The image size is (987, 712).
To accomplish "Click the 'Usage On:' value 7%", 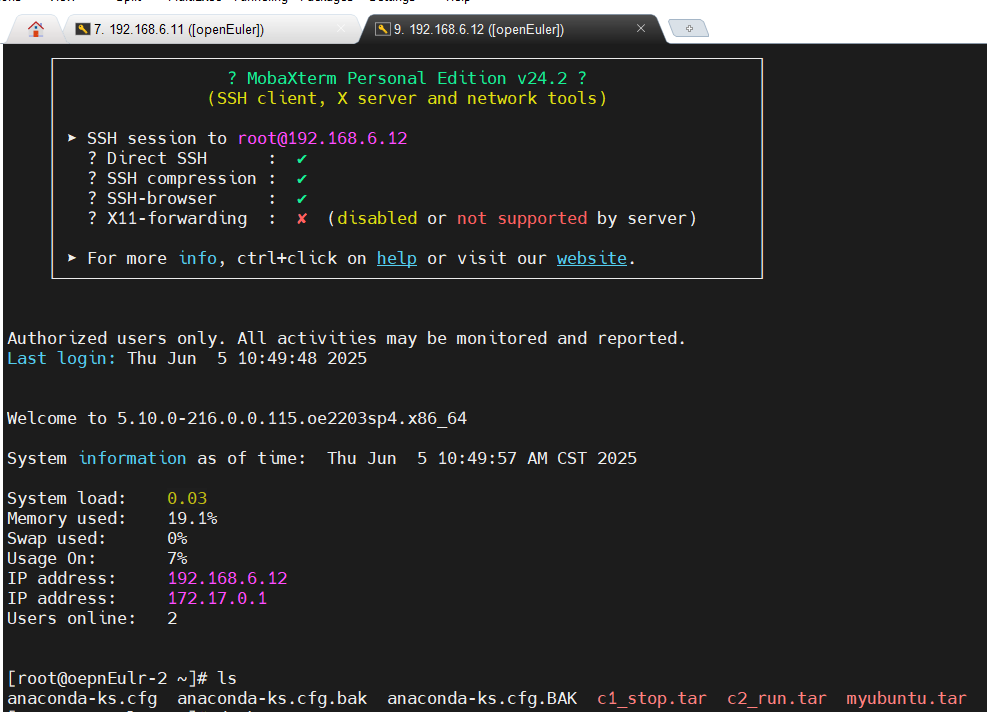I will coord(178,558).
